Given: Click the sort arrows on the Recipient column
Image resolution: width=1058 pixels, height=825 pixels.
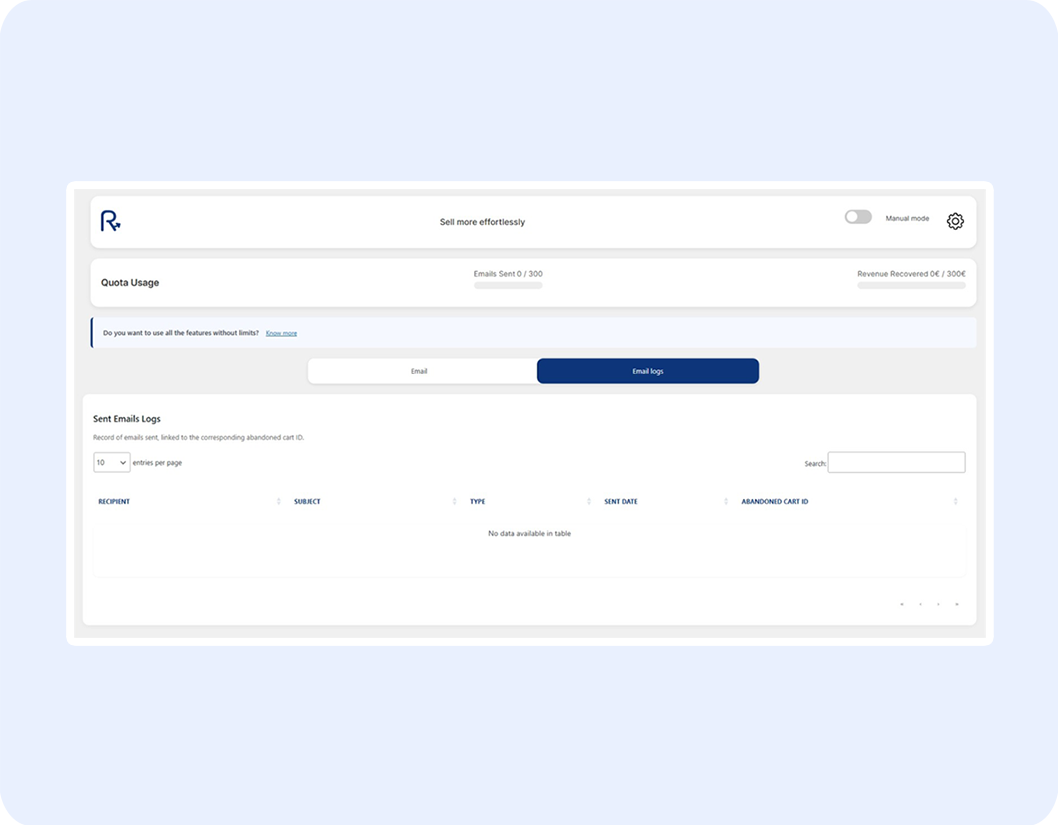Looking at the screenshot, I should point(278,501).
